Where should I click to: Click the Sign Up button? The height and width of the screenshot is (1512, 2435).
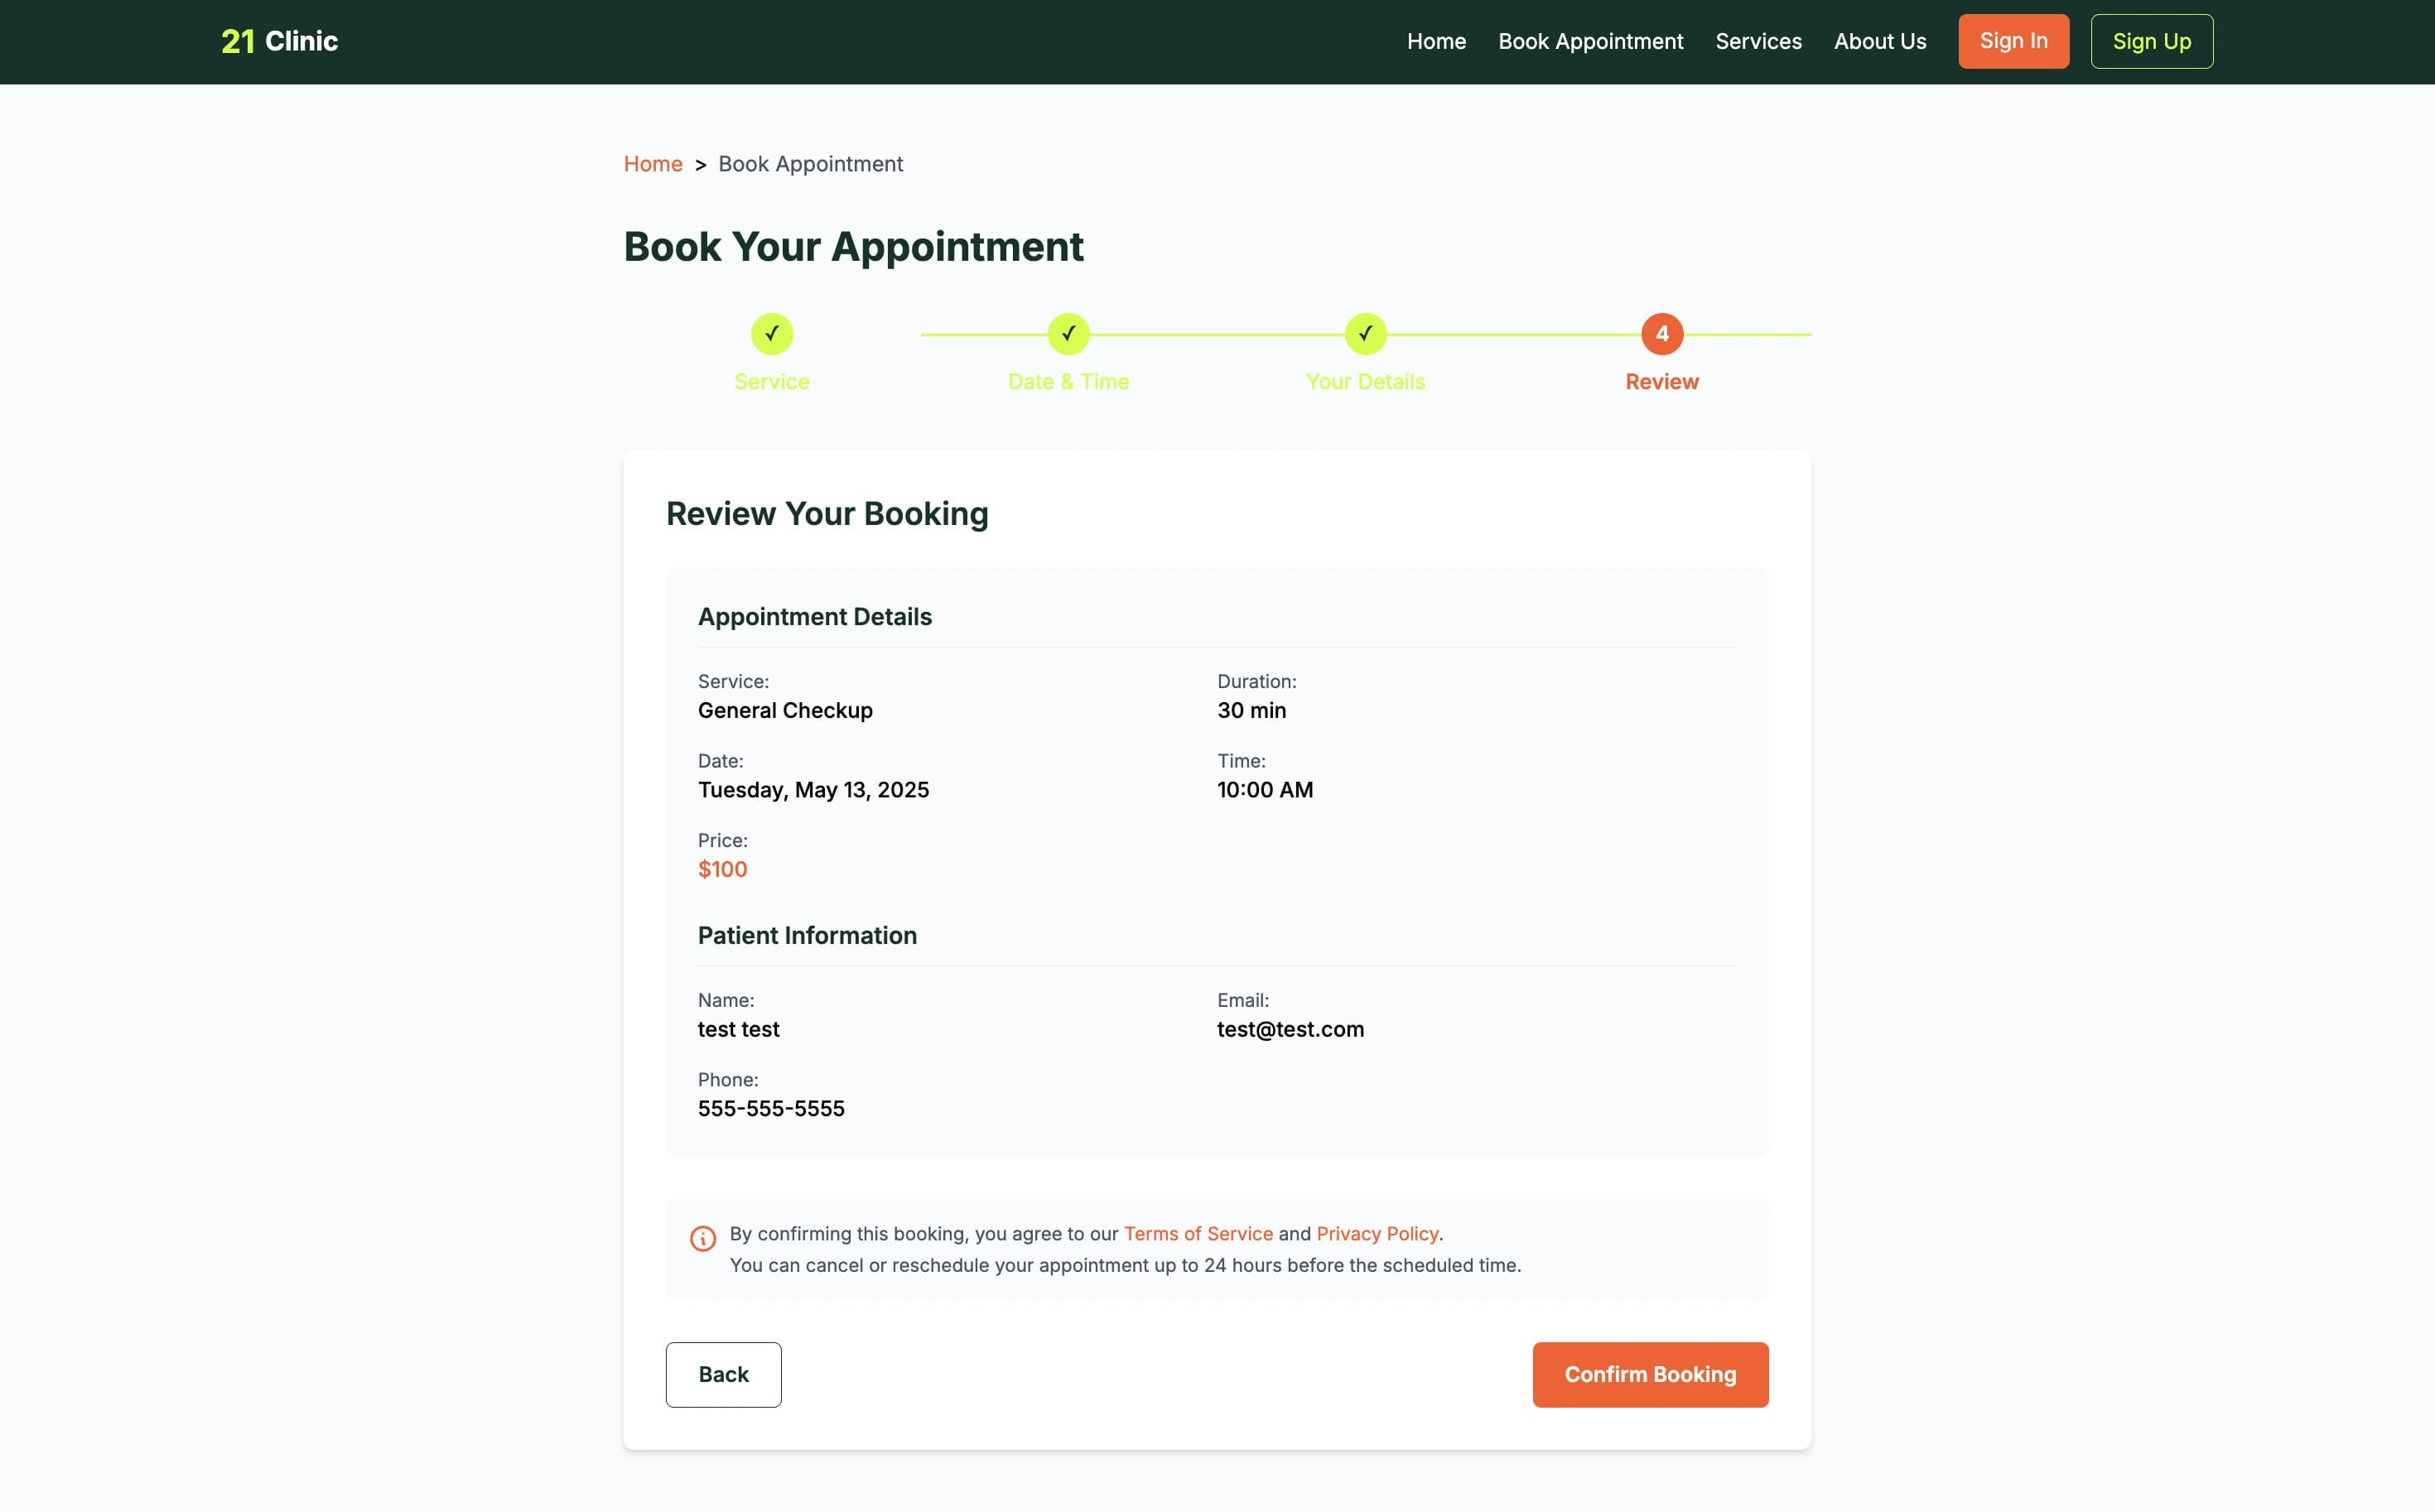coord(2151,41)
